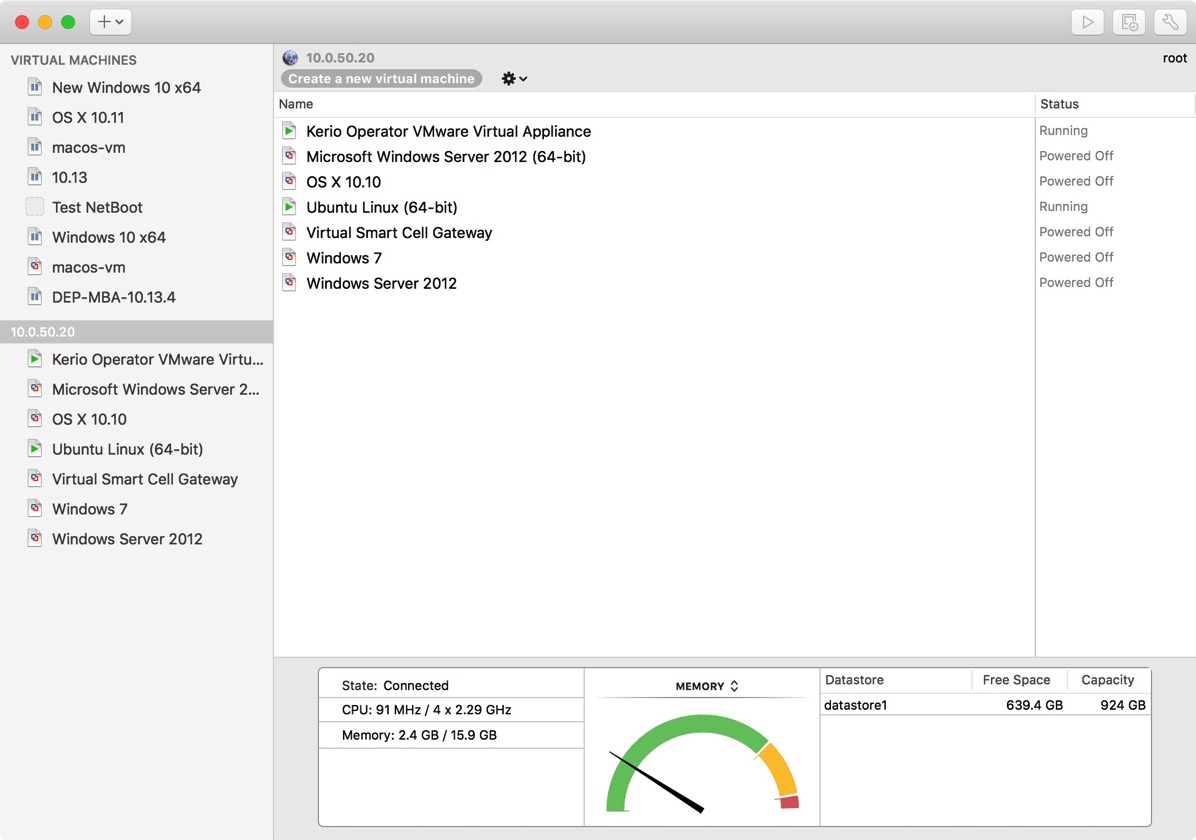Click the Capacity column header
1196x840 pixels.
(1108, 680)
